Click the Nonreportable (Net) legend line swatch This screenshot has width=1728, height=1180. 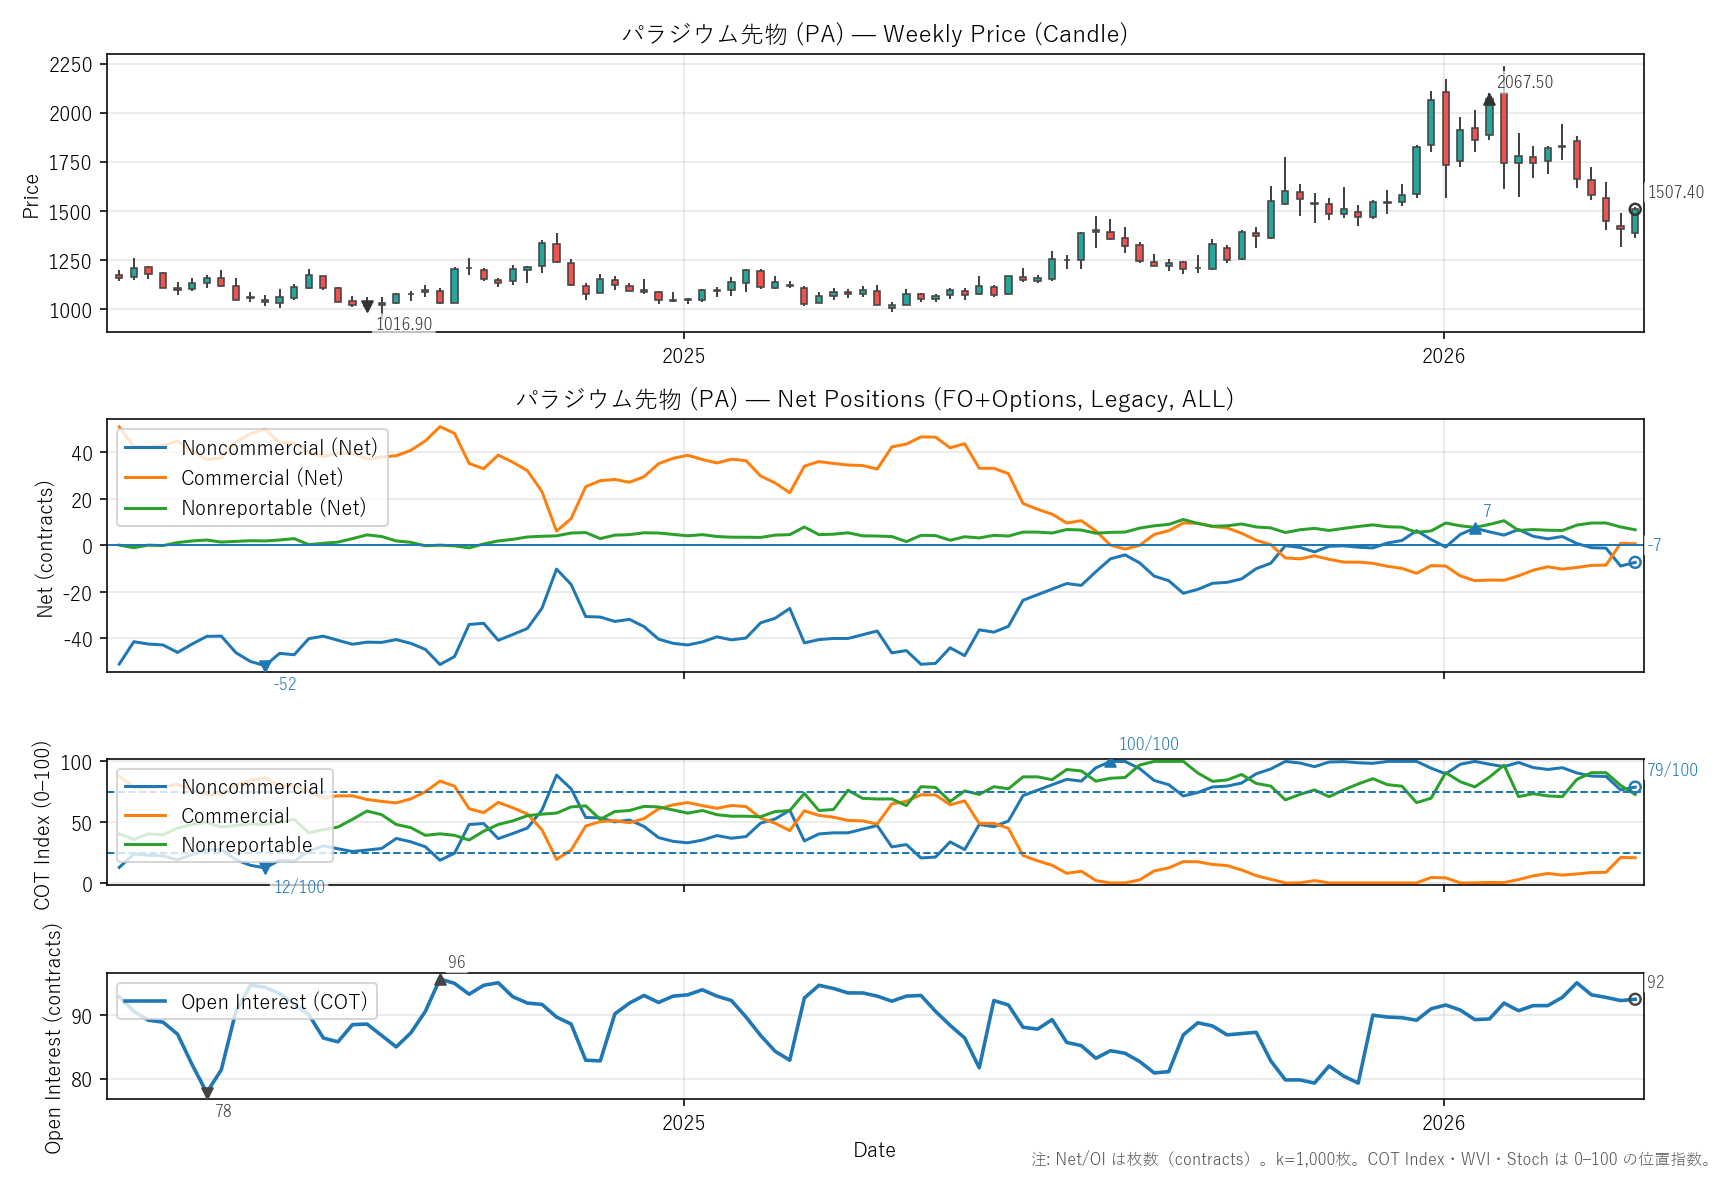145,508
